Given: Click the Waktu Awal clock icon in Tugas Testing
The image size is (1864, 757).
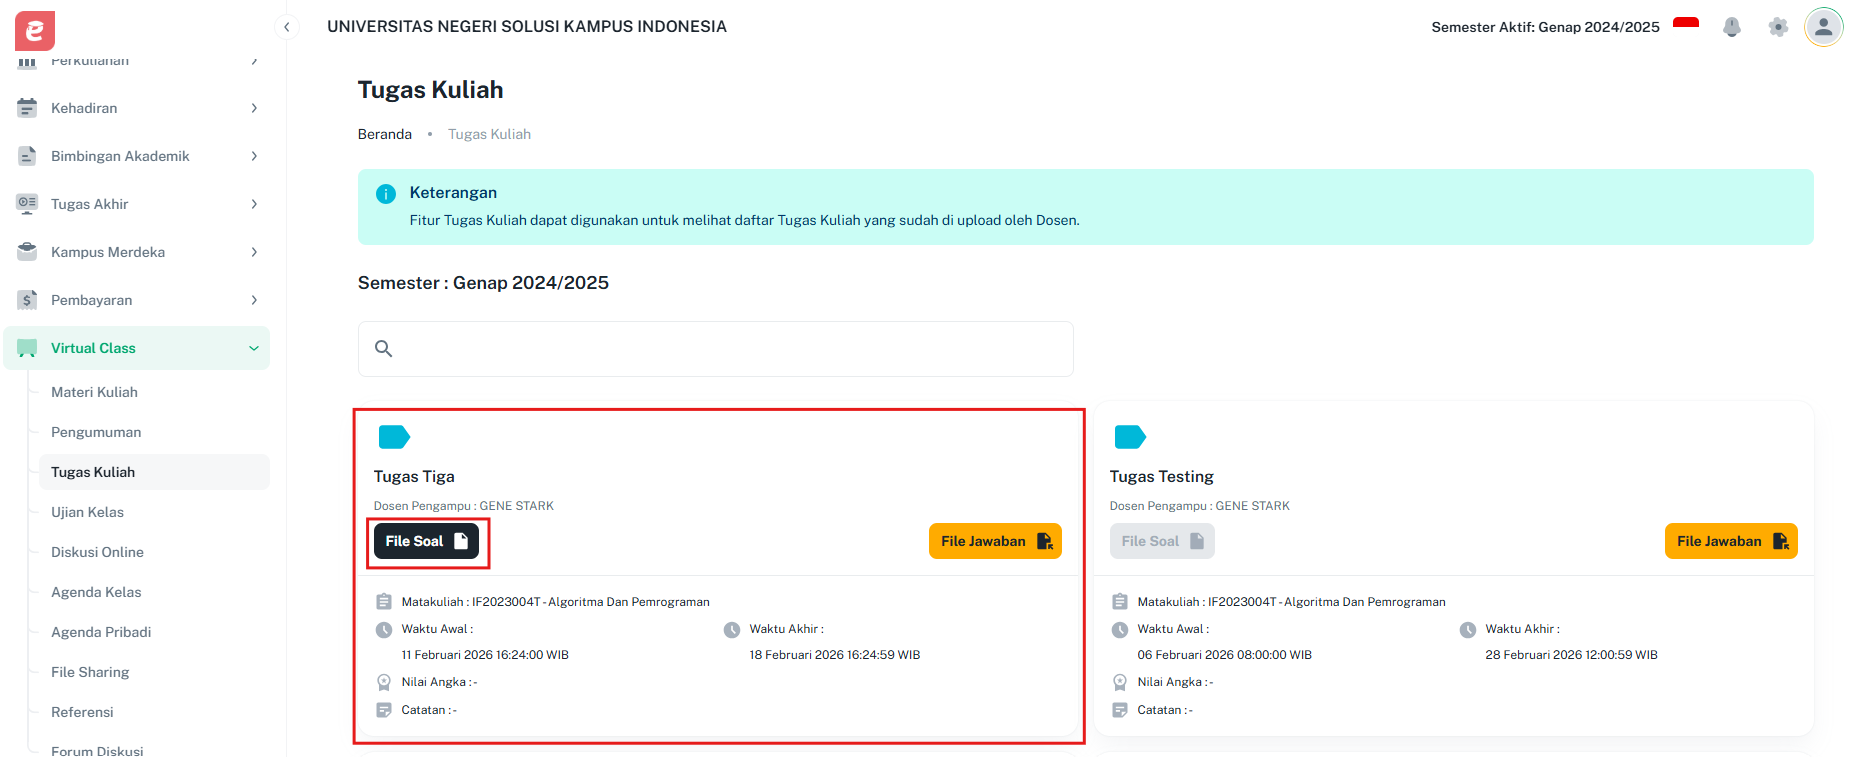Looking at the screenshot, I should (1120, 630).
